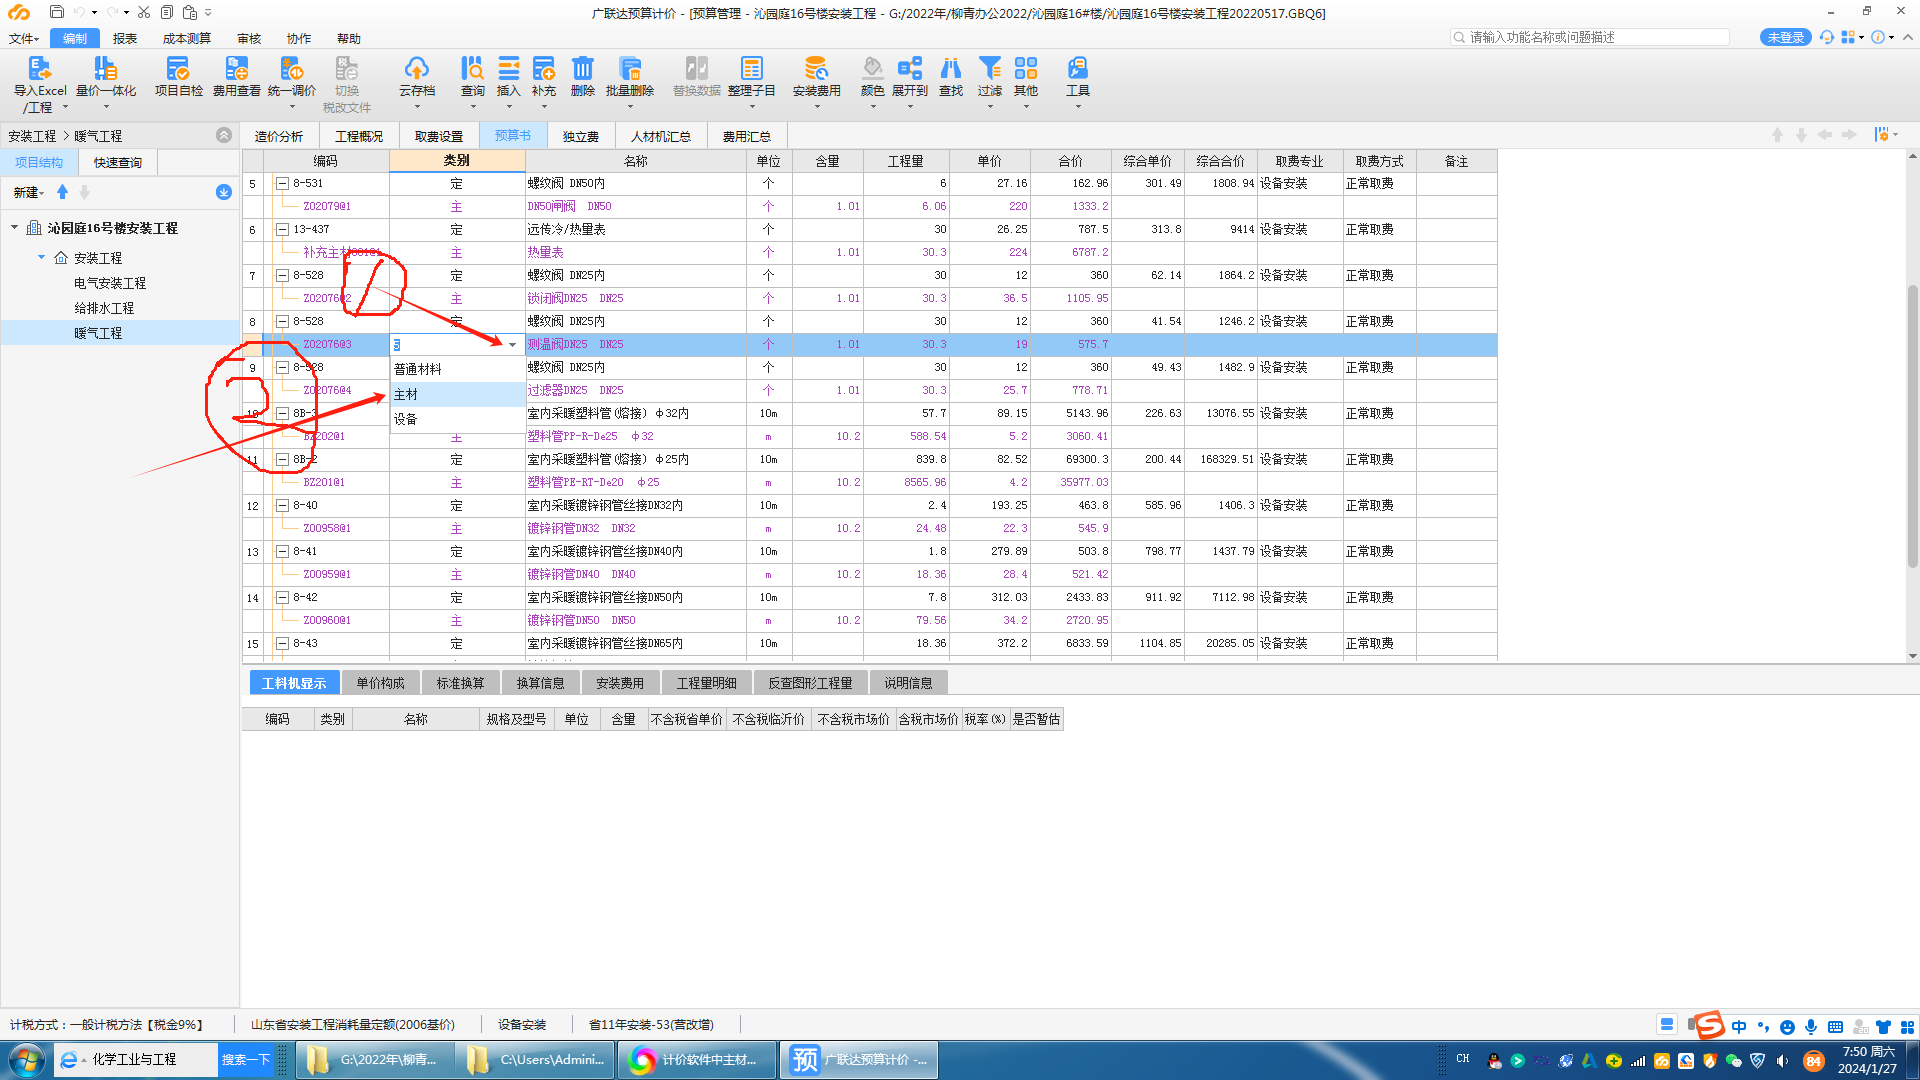Click the save icon in title bar
The height and width of the screenshot is (1080, 1920).
tap(56, 12)
